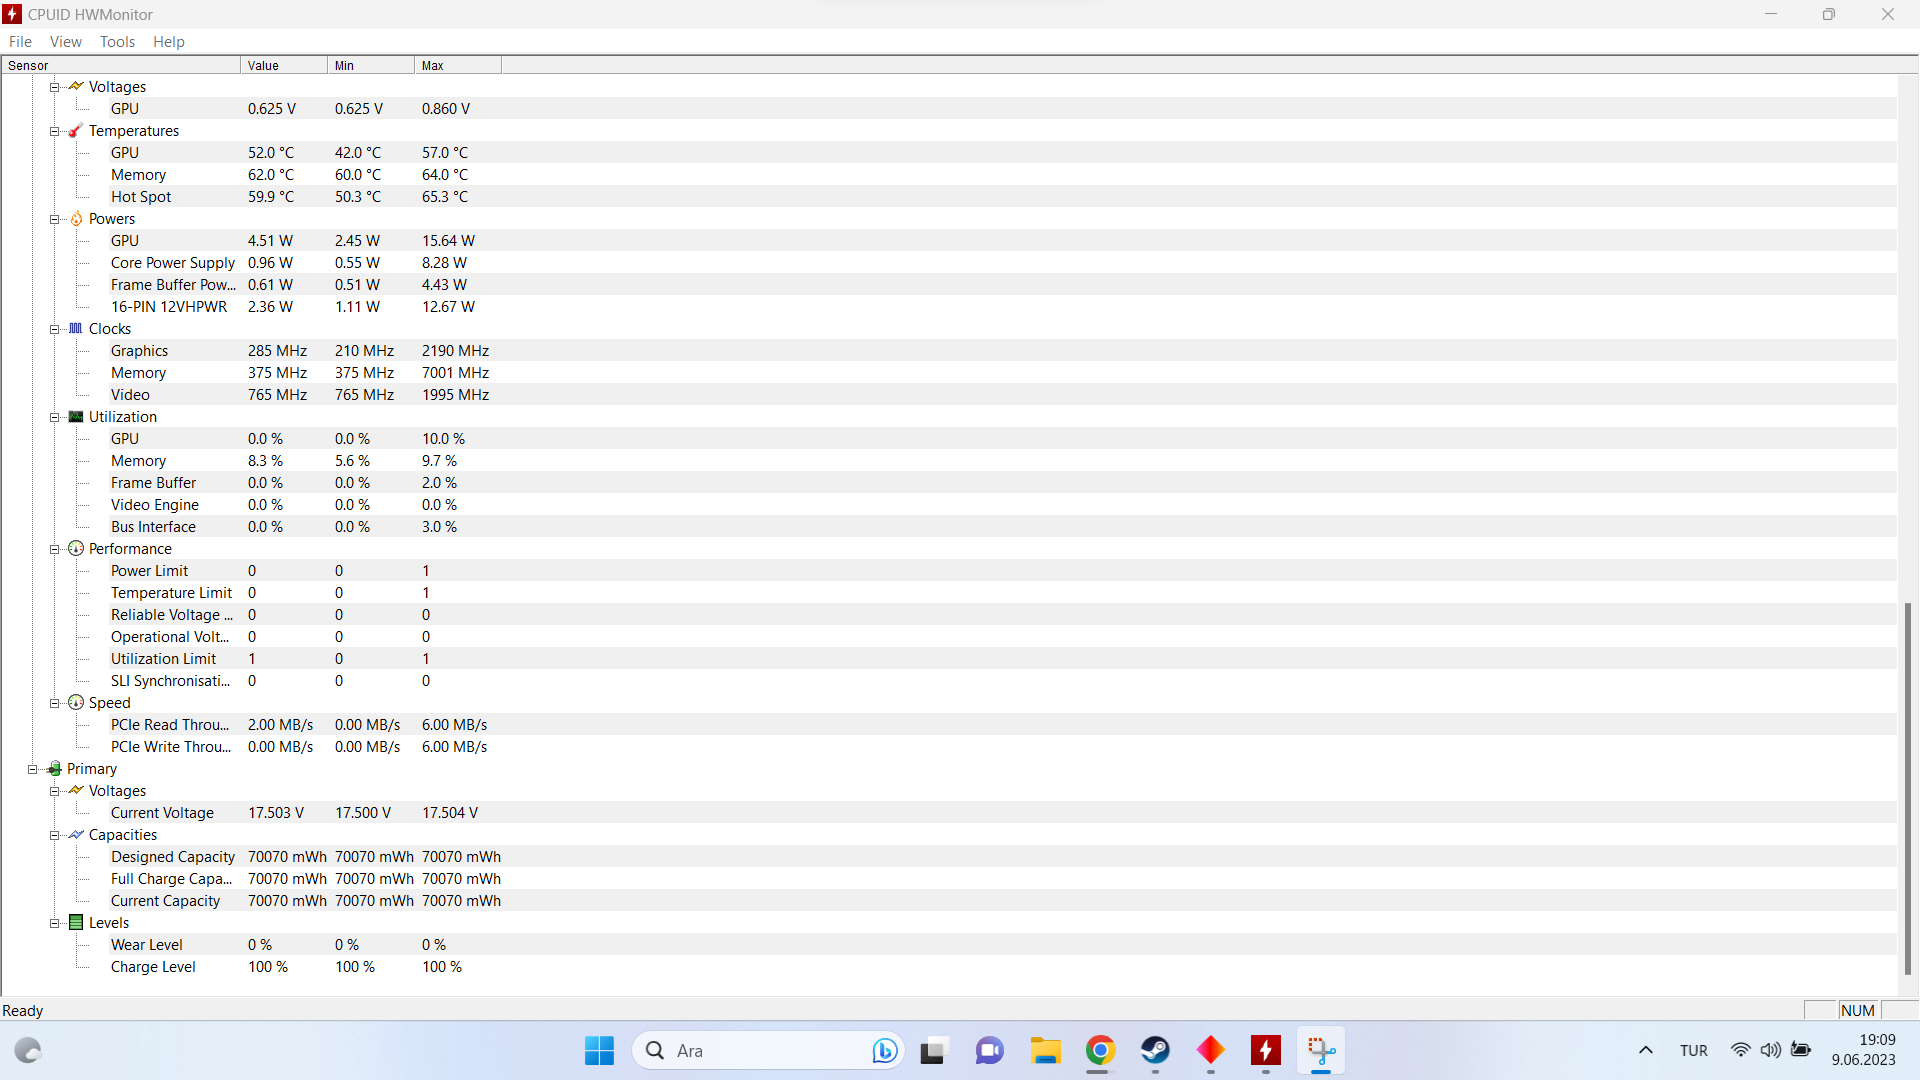Collapse the Speed section

pyautogui.click(x=55, y=703)
